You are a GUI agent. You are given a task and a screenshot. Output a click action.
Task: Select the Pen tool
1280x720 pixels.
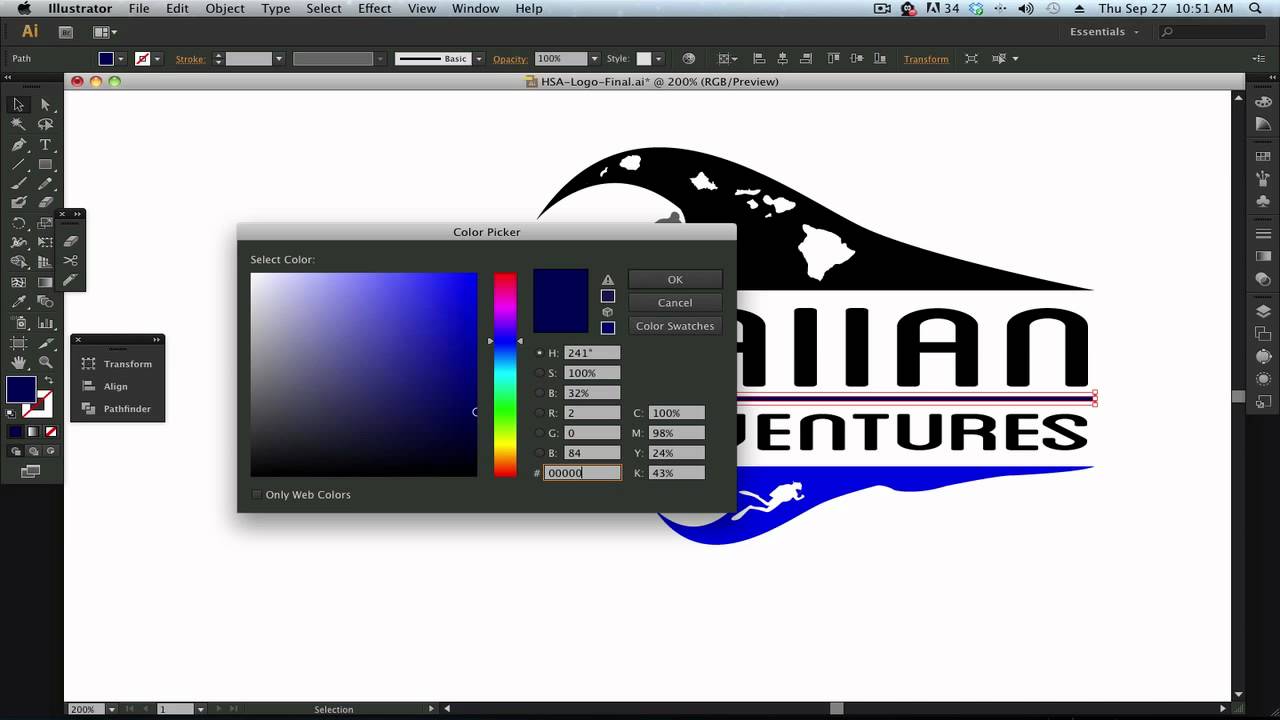[x=18, y=144]
